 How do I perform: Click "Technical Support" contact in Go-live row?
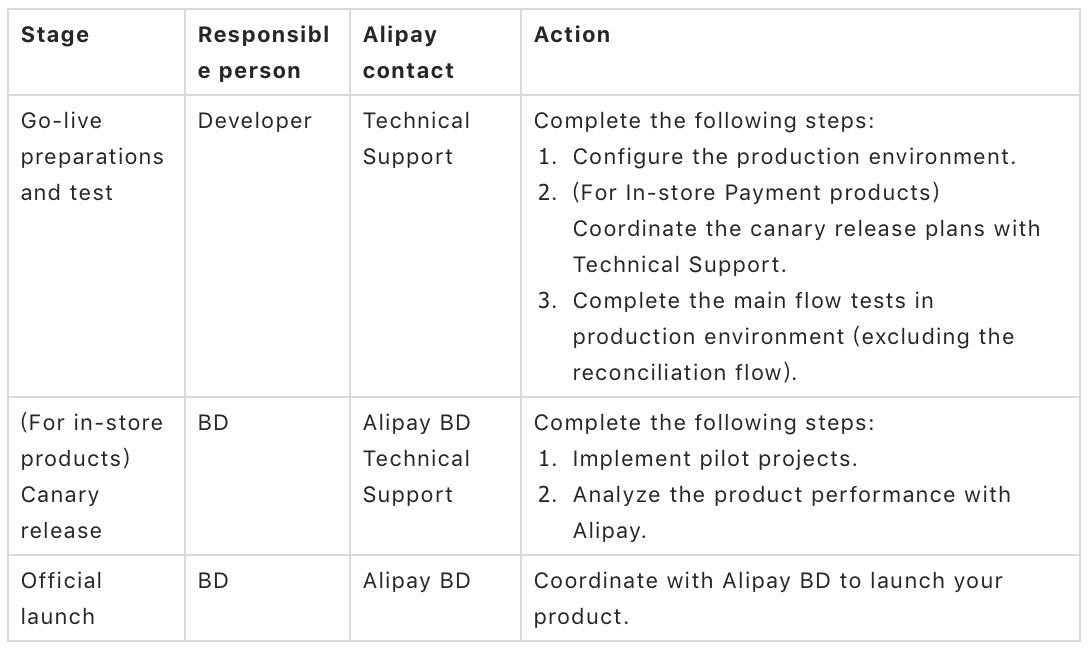[x=416, y=139]
